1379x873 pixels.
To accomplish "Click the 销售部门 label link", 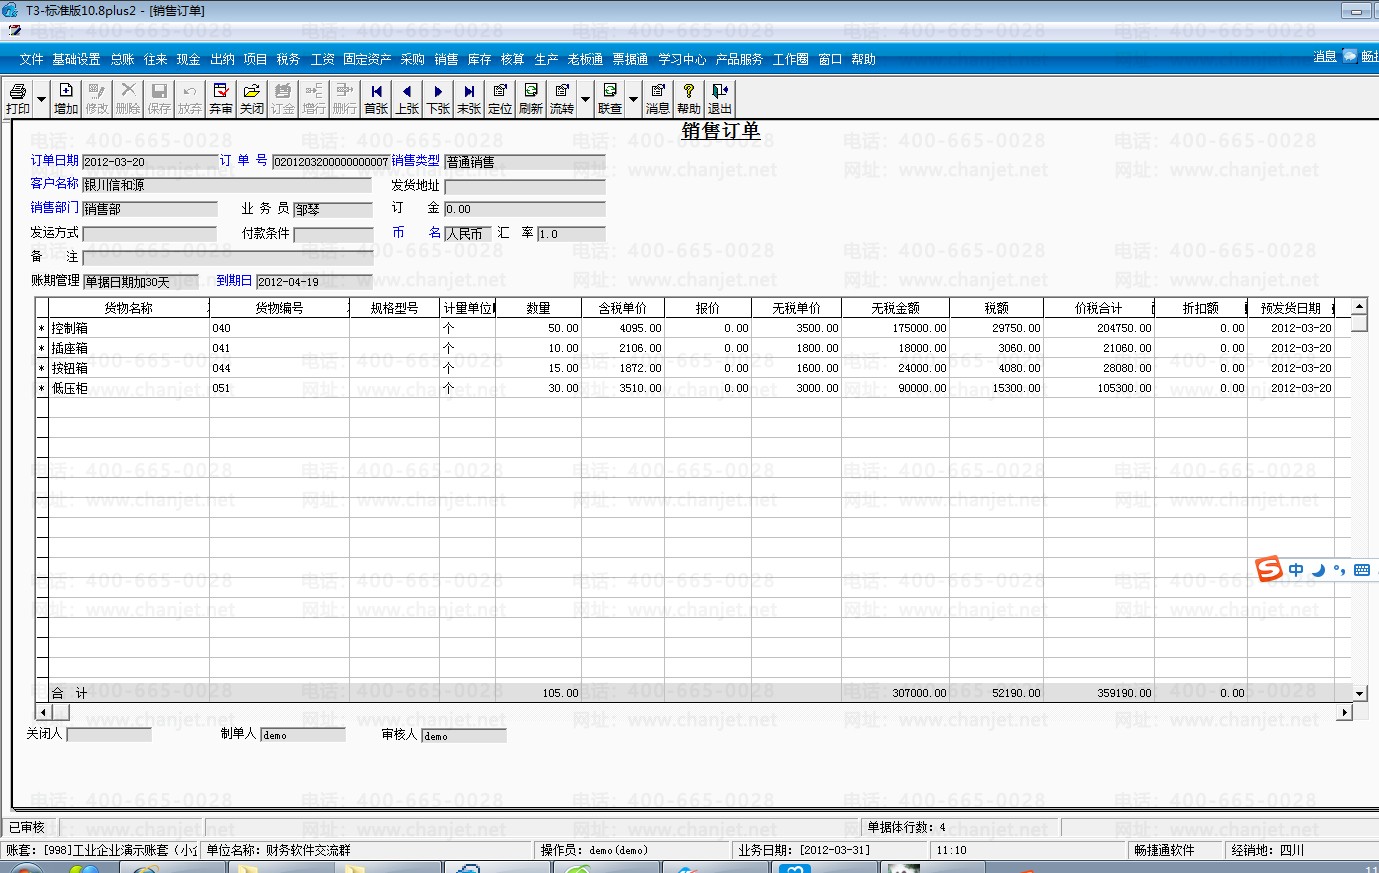I will 54,208.
